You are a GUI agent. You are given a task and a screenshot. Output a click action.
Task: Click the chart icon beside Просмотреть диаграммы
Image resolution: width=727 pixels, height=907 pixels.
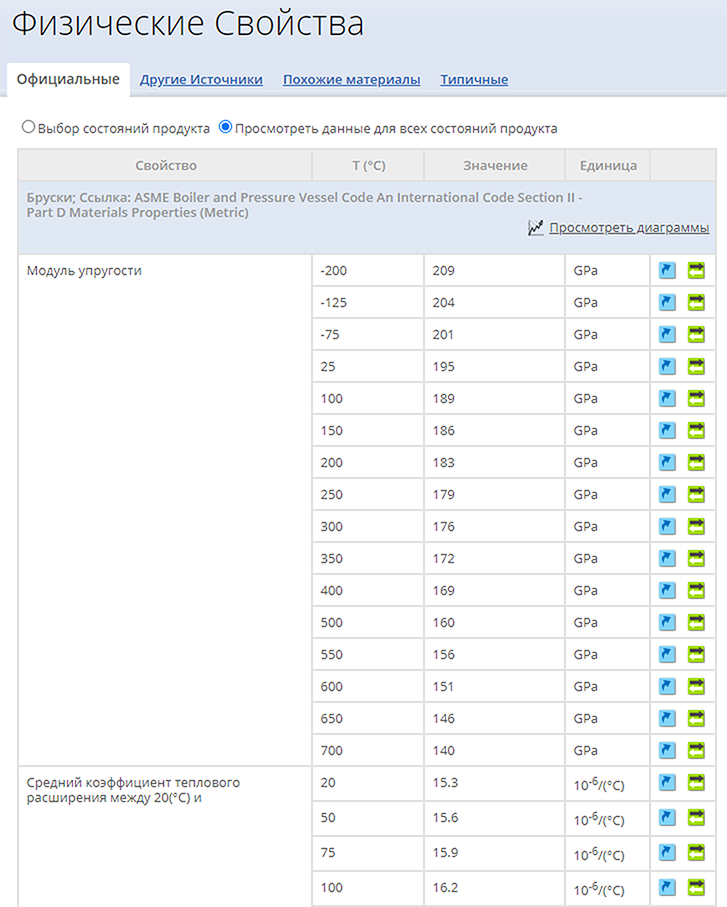pos(536,228)
